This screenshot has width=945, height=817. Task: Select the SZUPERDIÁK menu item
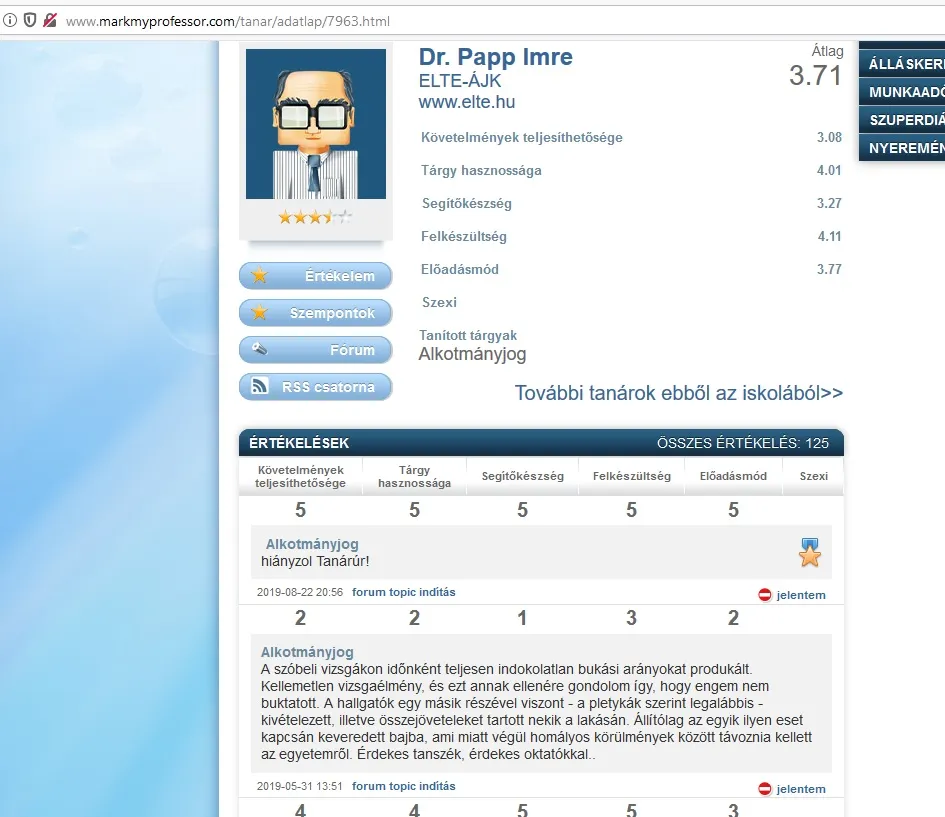905,120
